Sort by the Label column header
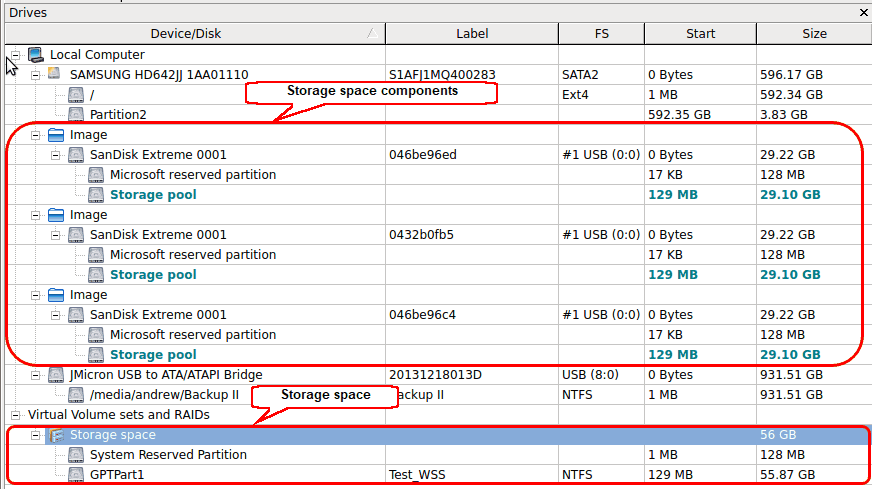 point(472,33)
